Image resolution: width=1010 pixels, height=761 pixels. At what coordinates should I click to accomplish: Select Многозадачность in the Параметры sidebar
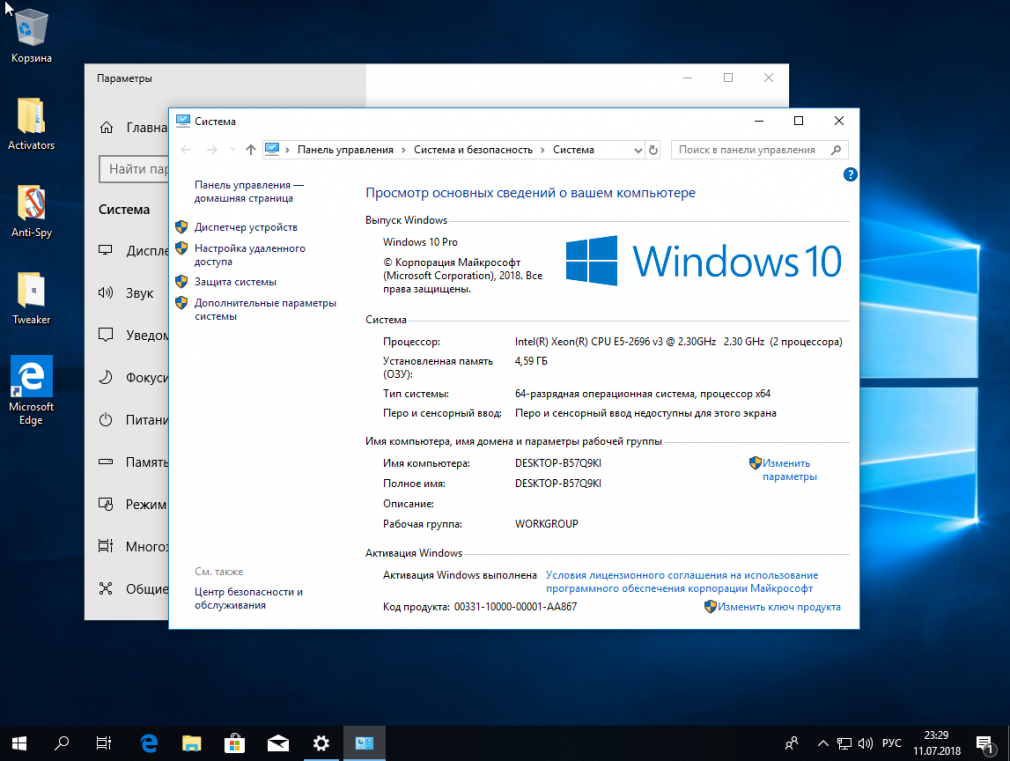(133, 546)
